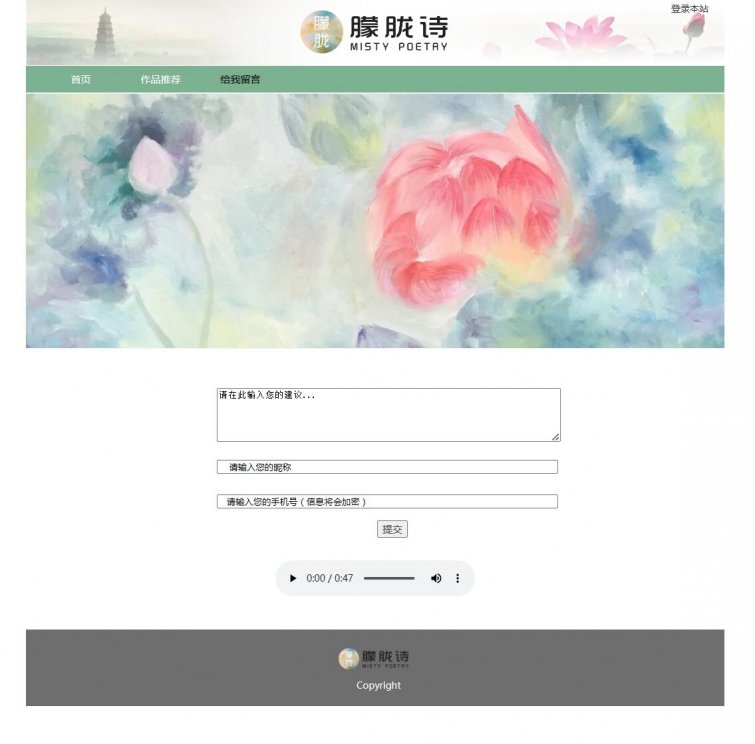Image resolution: width=755 pixels, height=744 pixels.
Task: Click the 登录本站 login link
Action: (x=690, y=9)
